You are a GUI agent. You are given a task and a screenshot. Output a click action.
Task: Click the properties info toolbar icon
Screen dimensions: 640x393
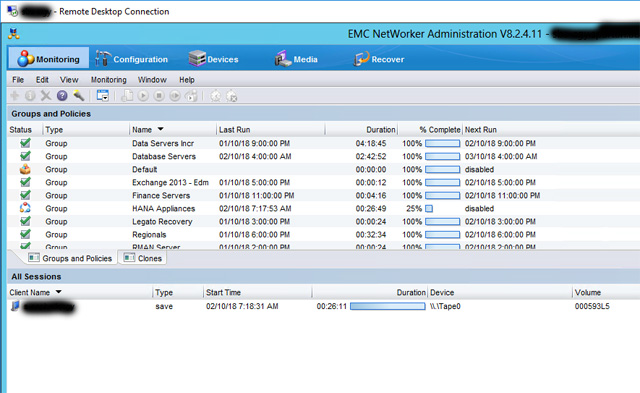(x=30, y=96)
